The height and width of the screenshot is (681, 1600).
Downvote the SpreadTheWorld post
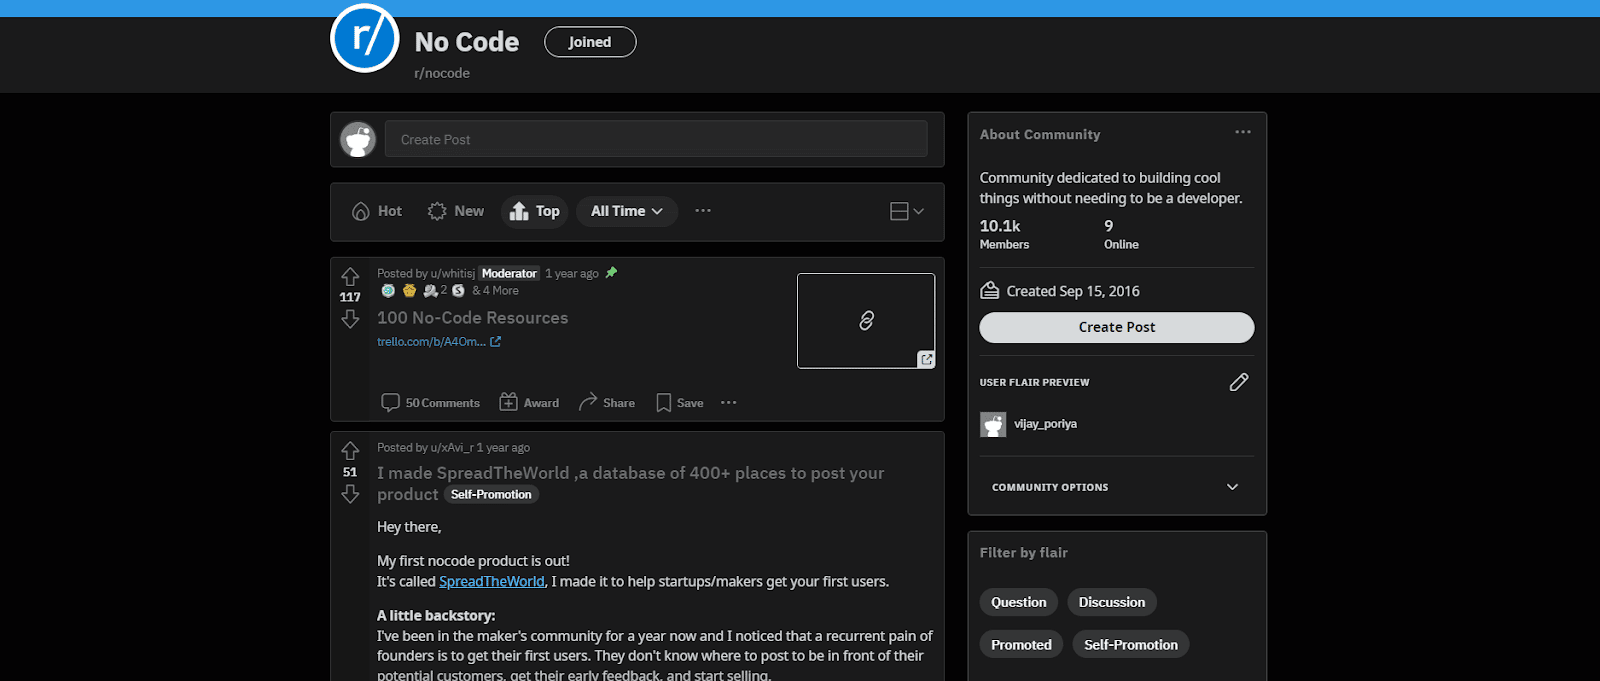pyautogui.click(x=350, y=494)
